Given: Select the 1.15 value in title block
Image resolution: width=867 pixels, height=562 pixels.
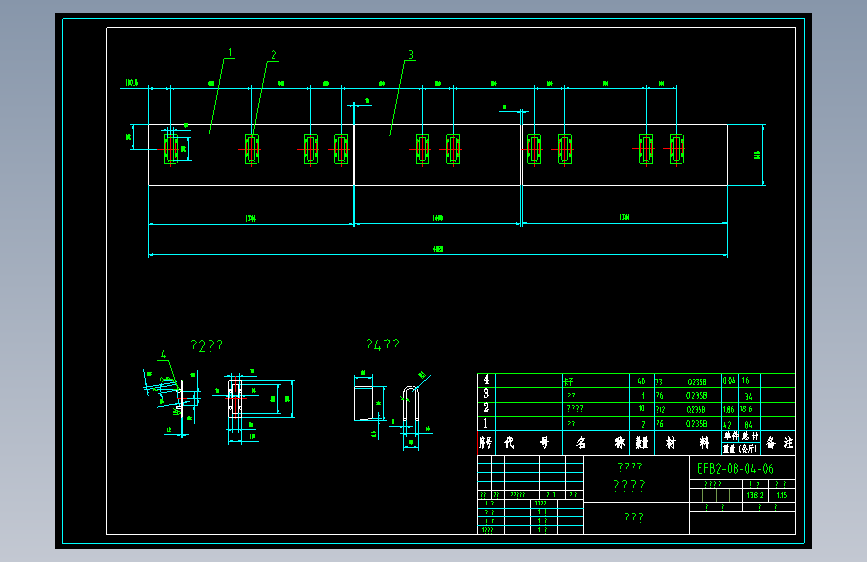Looking at the screenshot, I should (782, 495).
